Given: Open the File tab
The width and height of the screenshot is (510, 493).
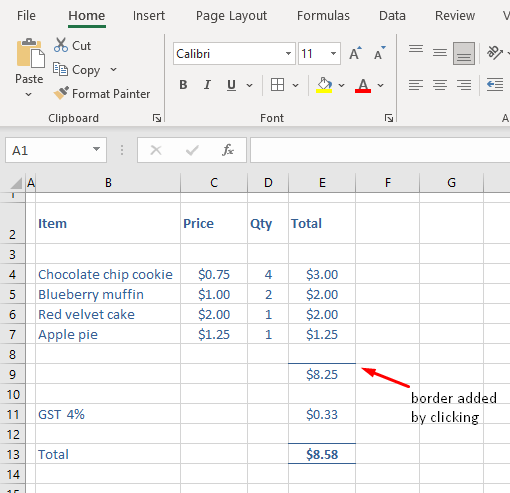Looking at the screenshot, I should 26,16.
